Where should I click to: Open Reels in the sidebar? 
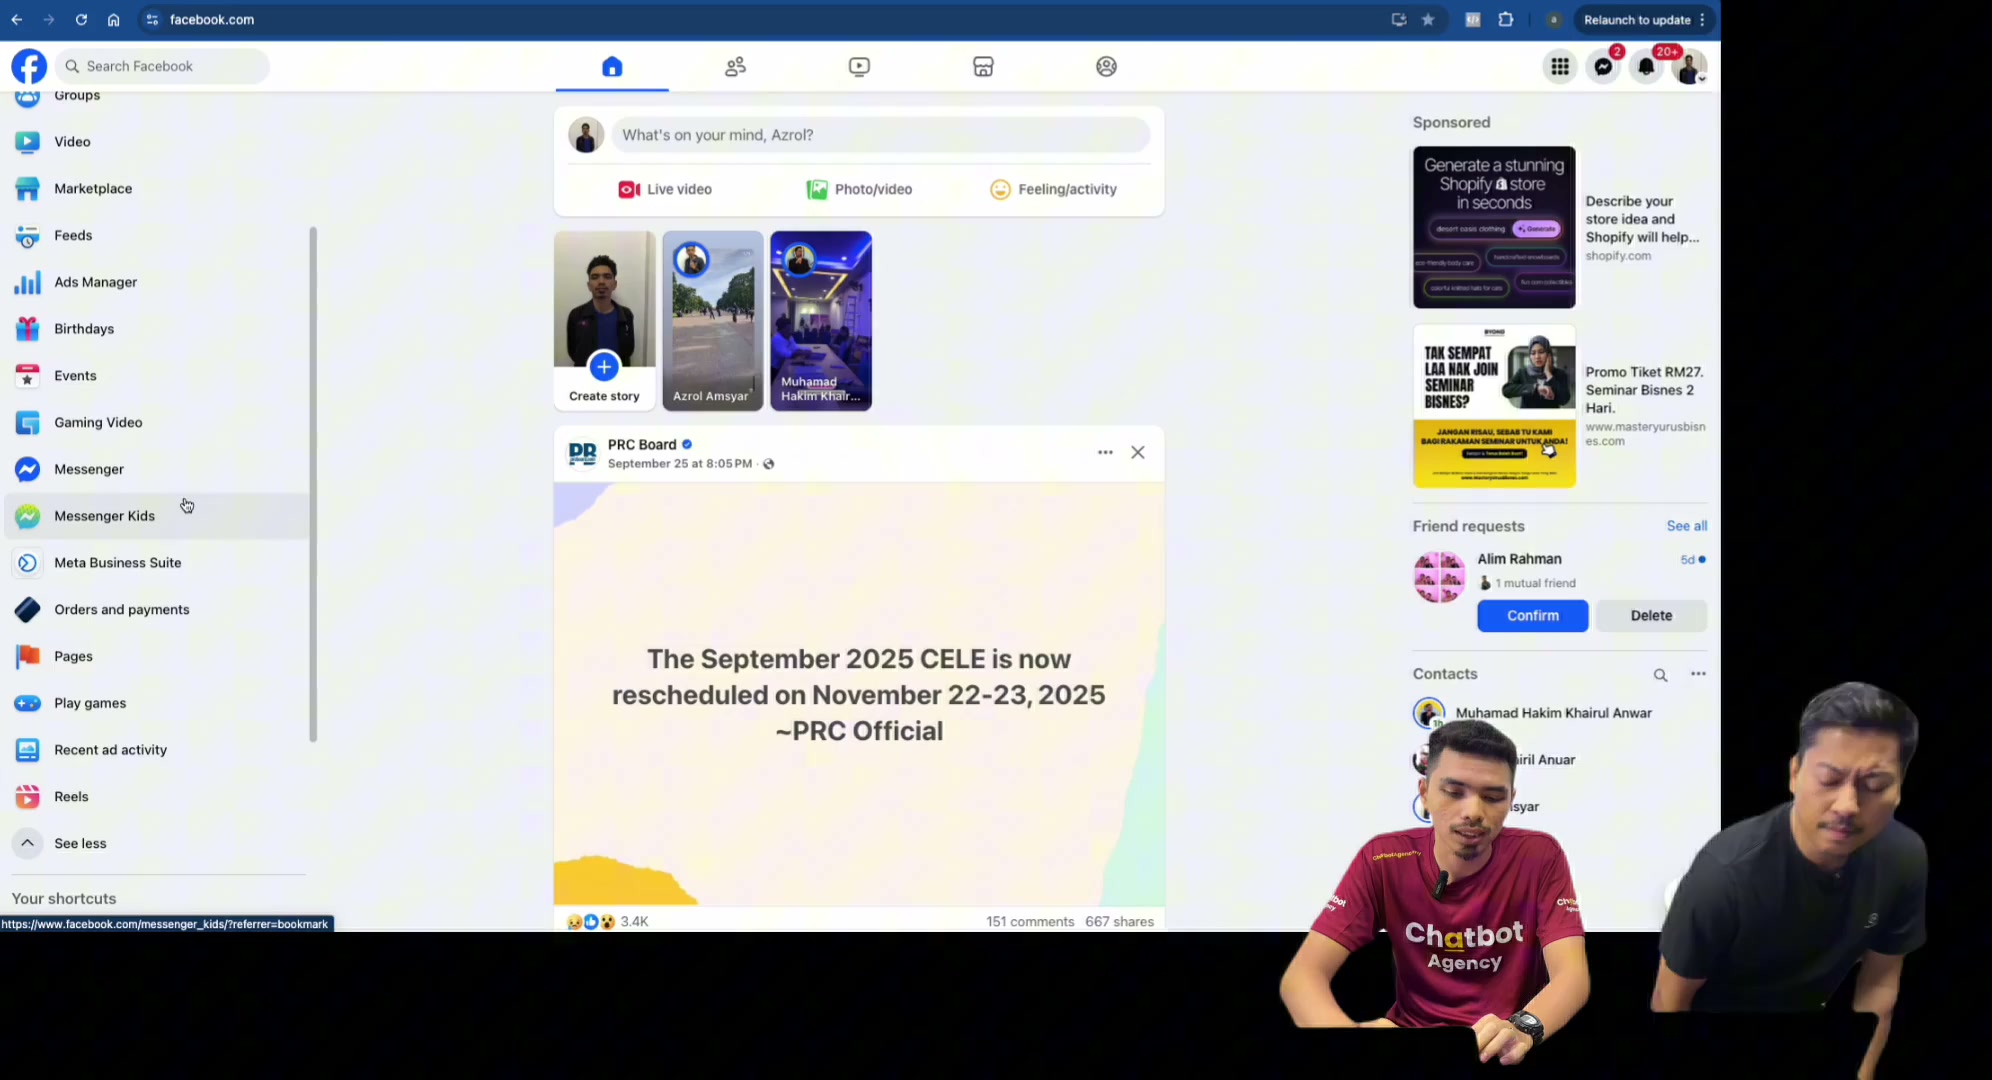(157, 797)
